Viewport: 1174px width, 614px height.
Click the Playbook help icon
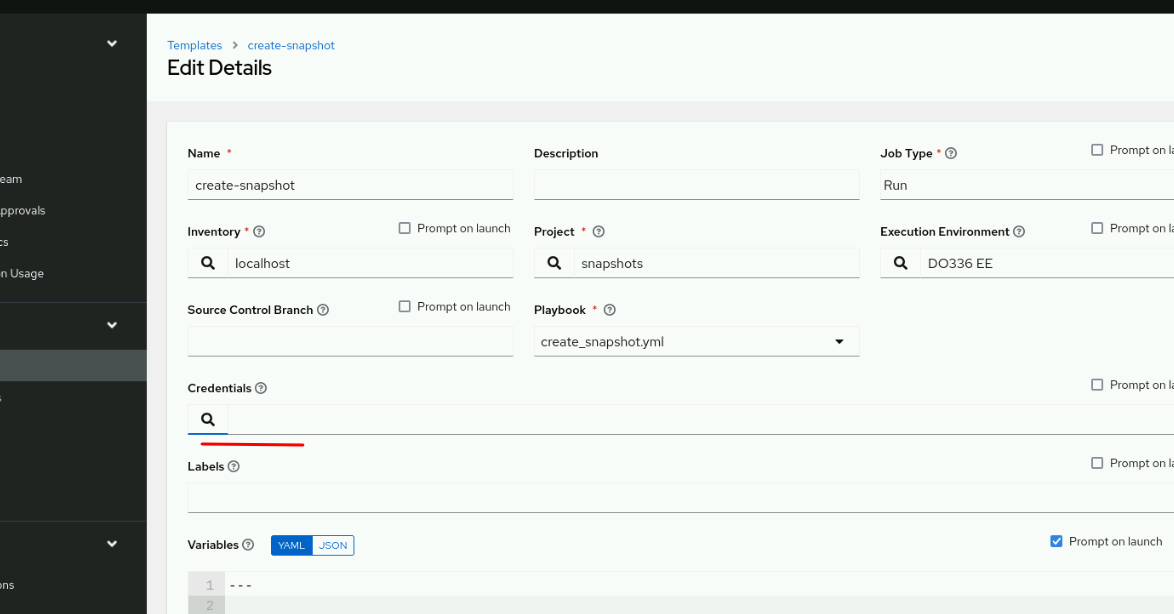pos(609,310)
